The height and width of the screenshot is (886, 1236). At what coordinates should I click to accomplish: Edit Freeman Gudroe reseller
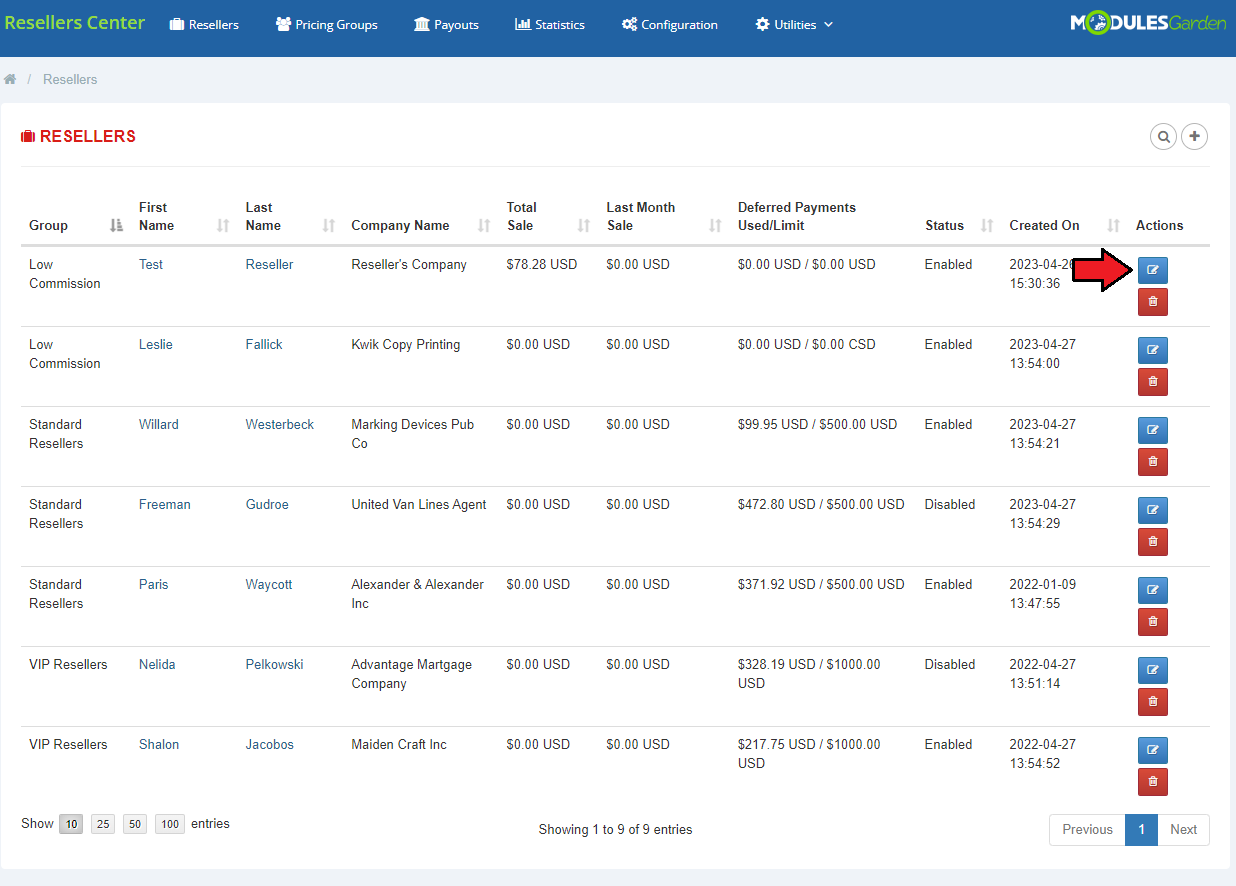1153,510
